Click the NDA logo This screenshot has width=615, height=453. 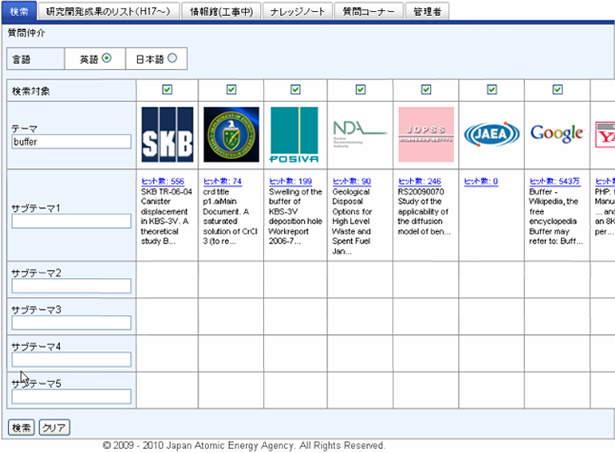(x=360, y=134)
